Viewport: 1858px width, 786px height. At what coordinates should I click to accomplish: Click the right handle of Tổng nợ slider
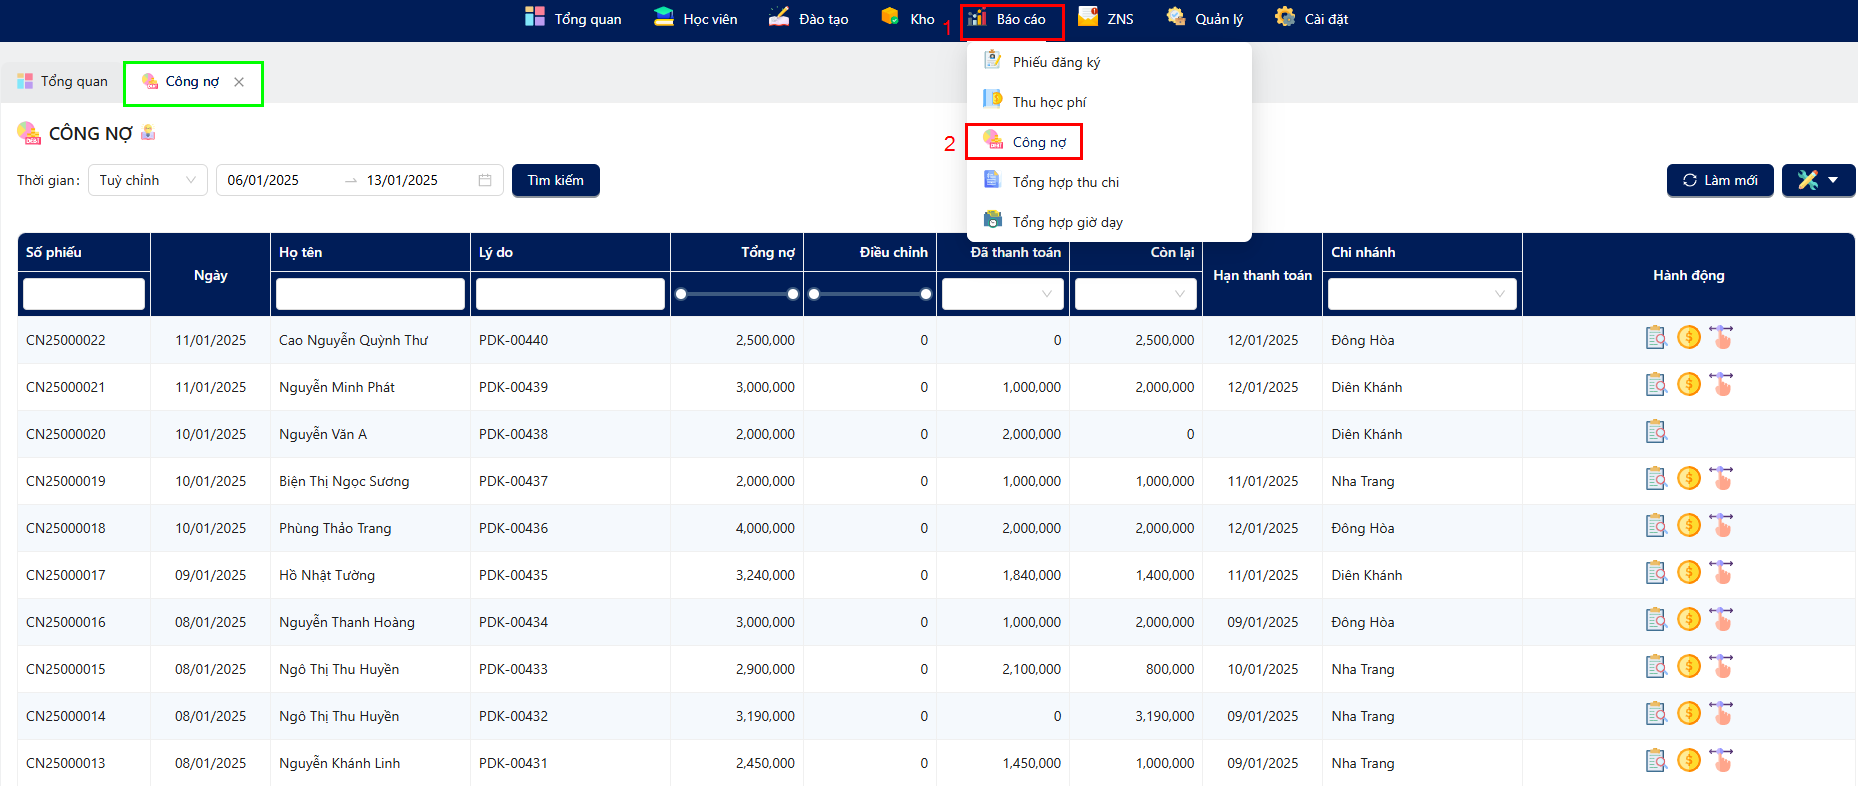pos(793,294)
